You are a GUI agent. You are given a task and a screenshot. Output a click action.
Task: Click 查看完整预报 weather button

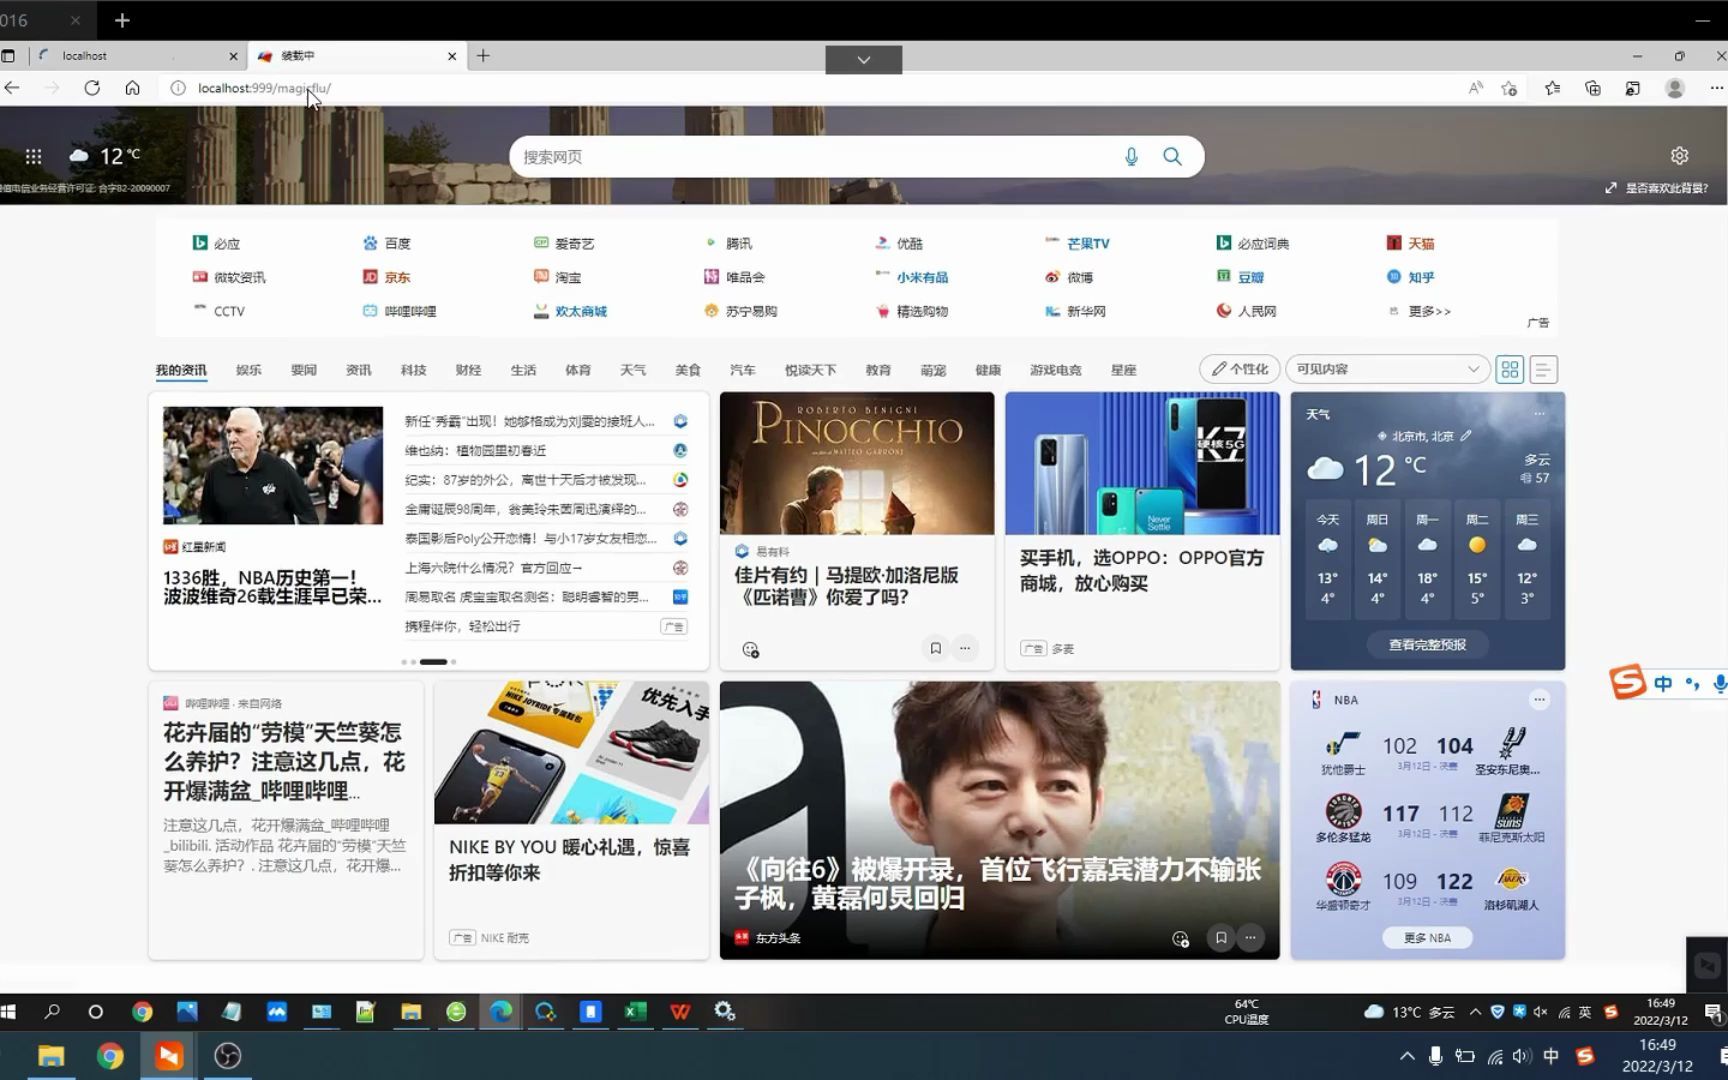click(x=1427, y=645)
